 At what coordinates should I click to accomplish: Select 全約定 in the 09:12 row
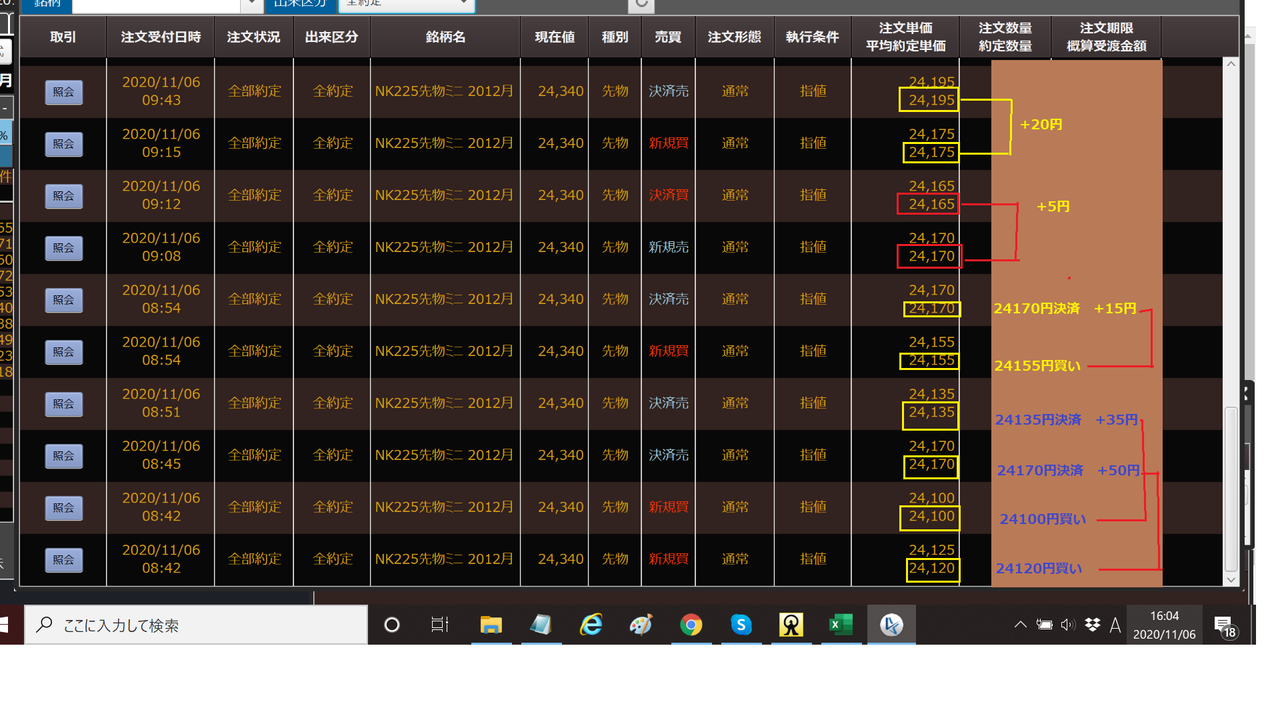(x=333, y=195)
